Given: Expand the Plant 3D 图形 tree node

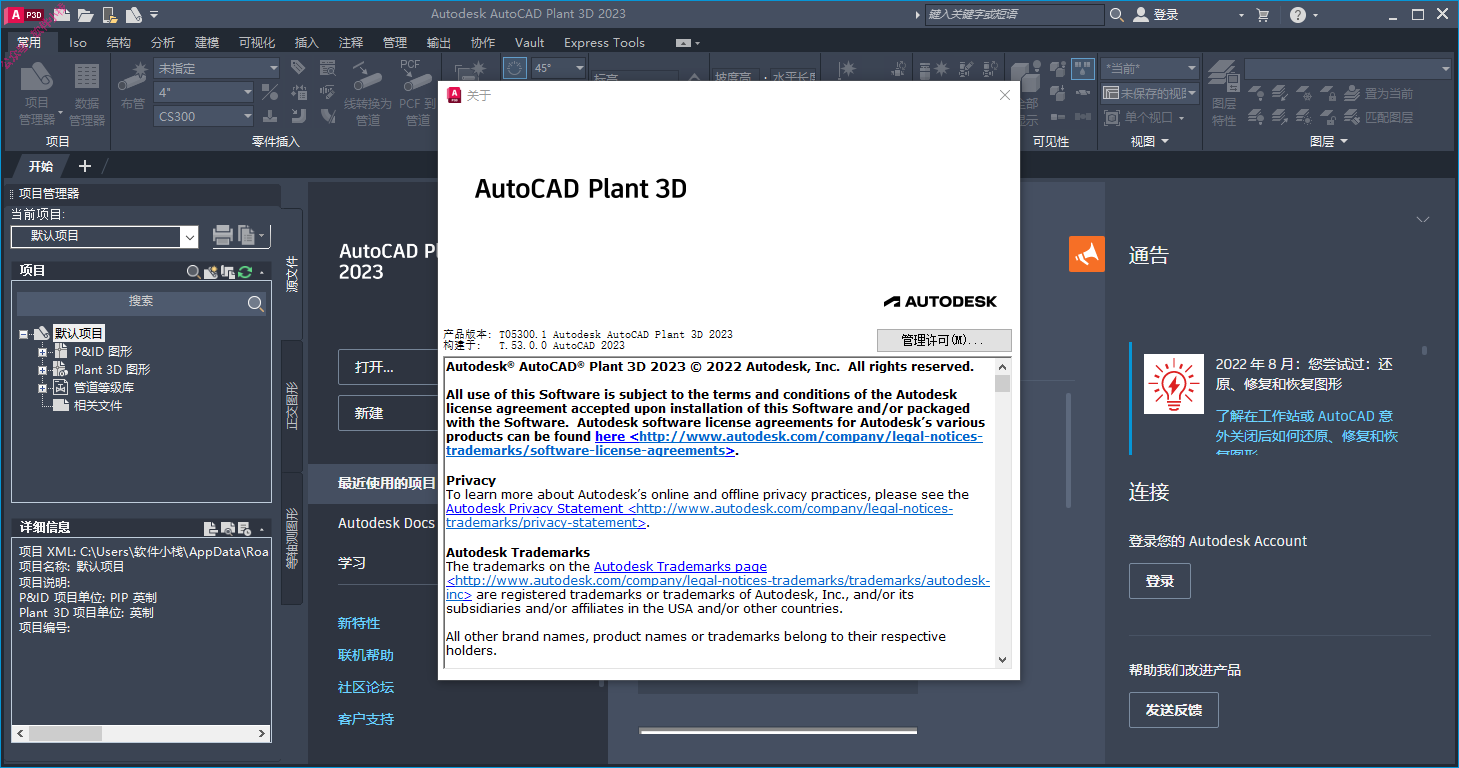Looking at the screenshot, I should coord(42,370).
